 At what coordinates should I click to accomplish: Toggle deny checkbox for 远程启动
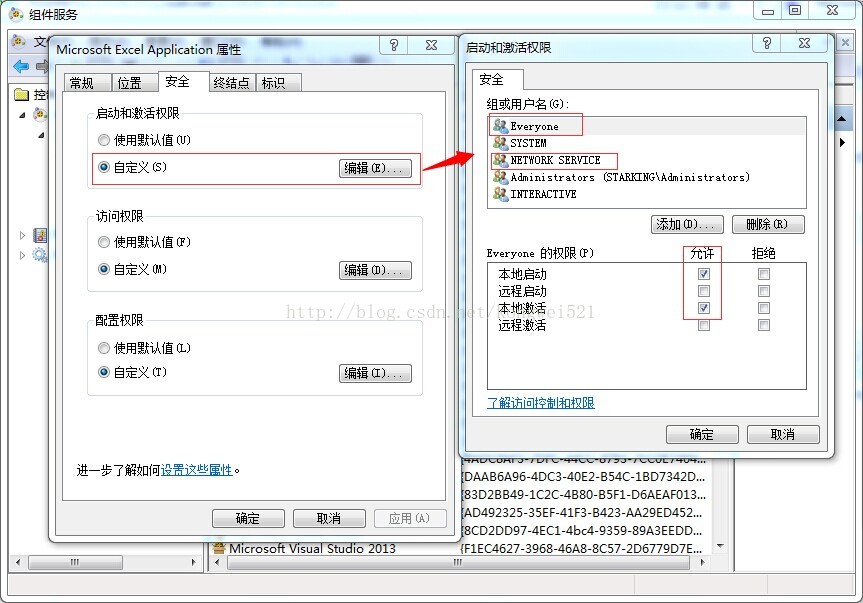click(763, 290)
